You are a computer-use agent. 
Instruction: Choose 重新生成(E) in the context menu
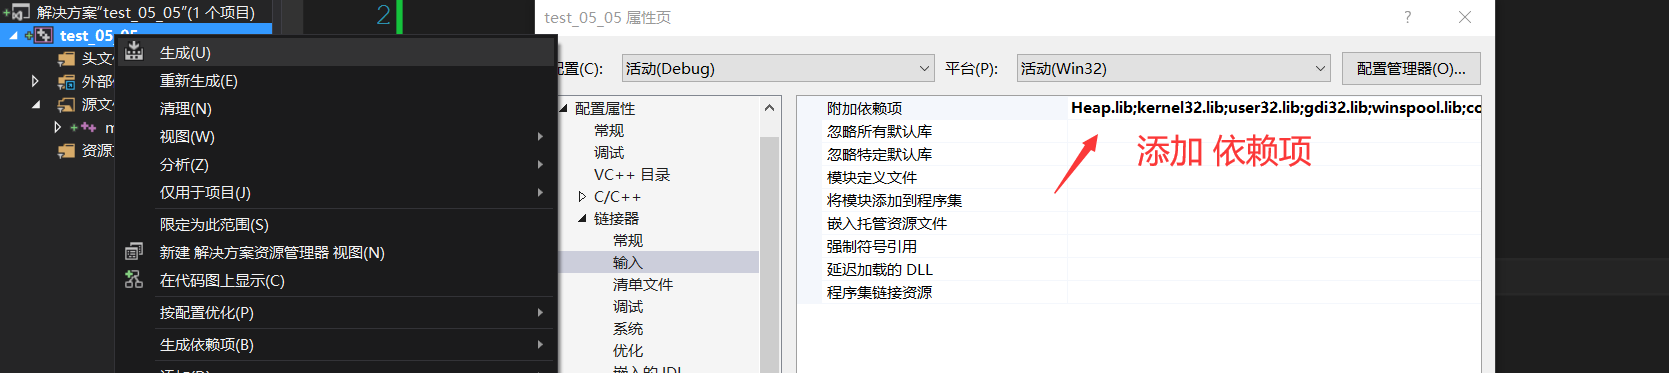(x=336, y=80)
